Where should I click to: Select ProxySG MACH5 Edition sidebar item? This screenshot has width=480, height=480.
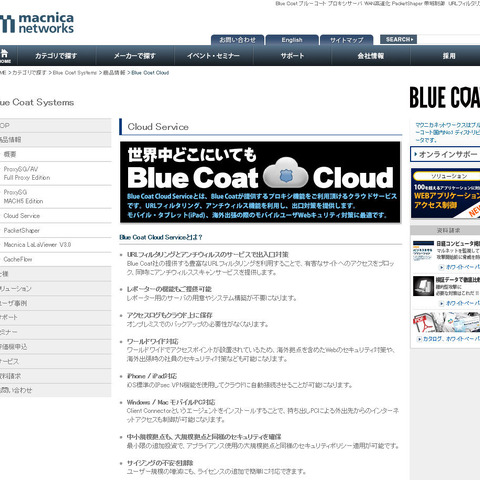point(56,197)
